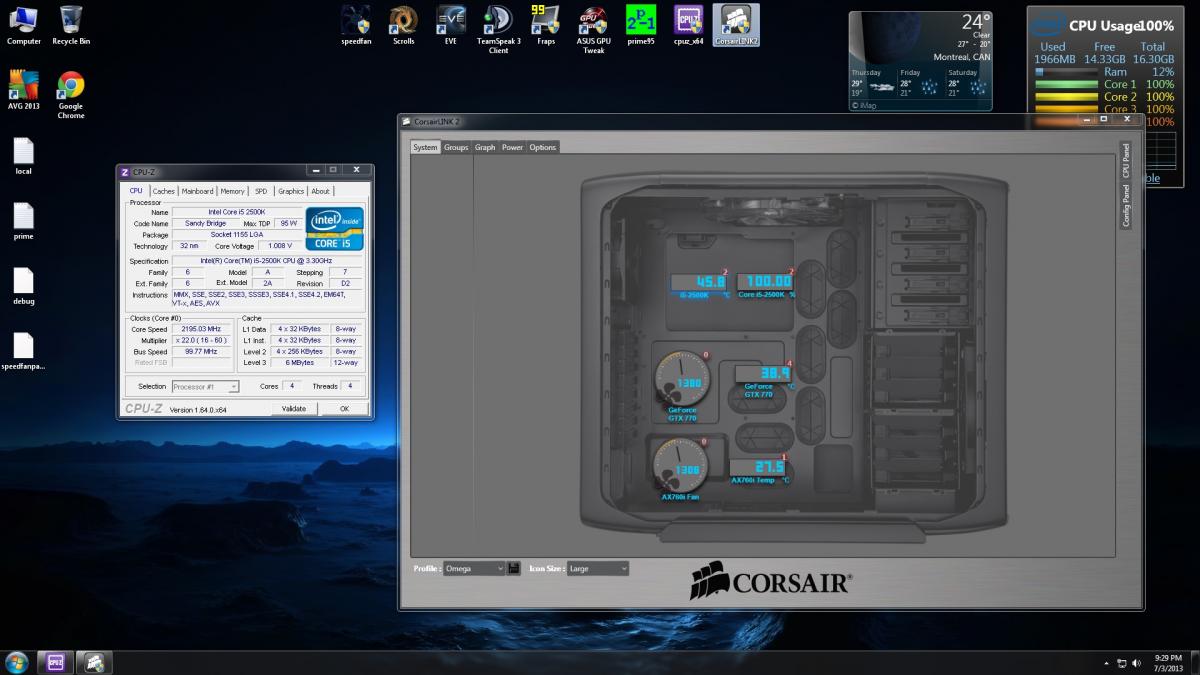Select the local file on desktop
Viewport: 1200px width, 675px height.
point(24,157)
